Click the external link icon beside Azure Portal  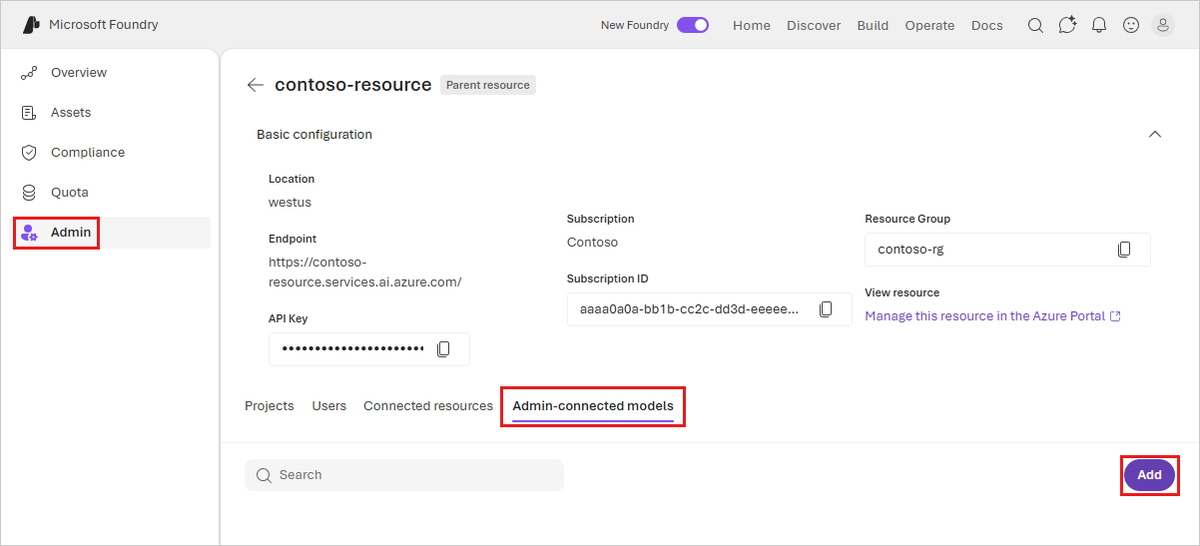coord(1115,316)
